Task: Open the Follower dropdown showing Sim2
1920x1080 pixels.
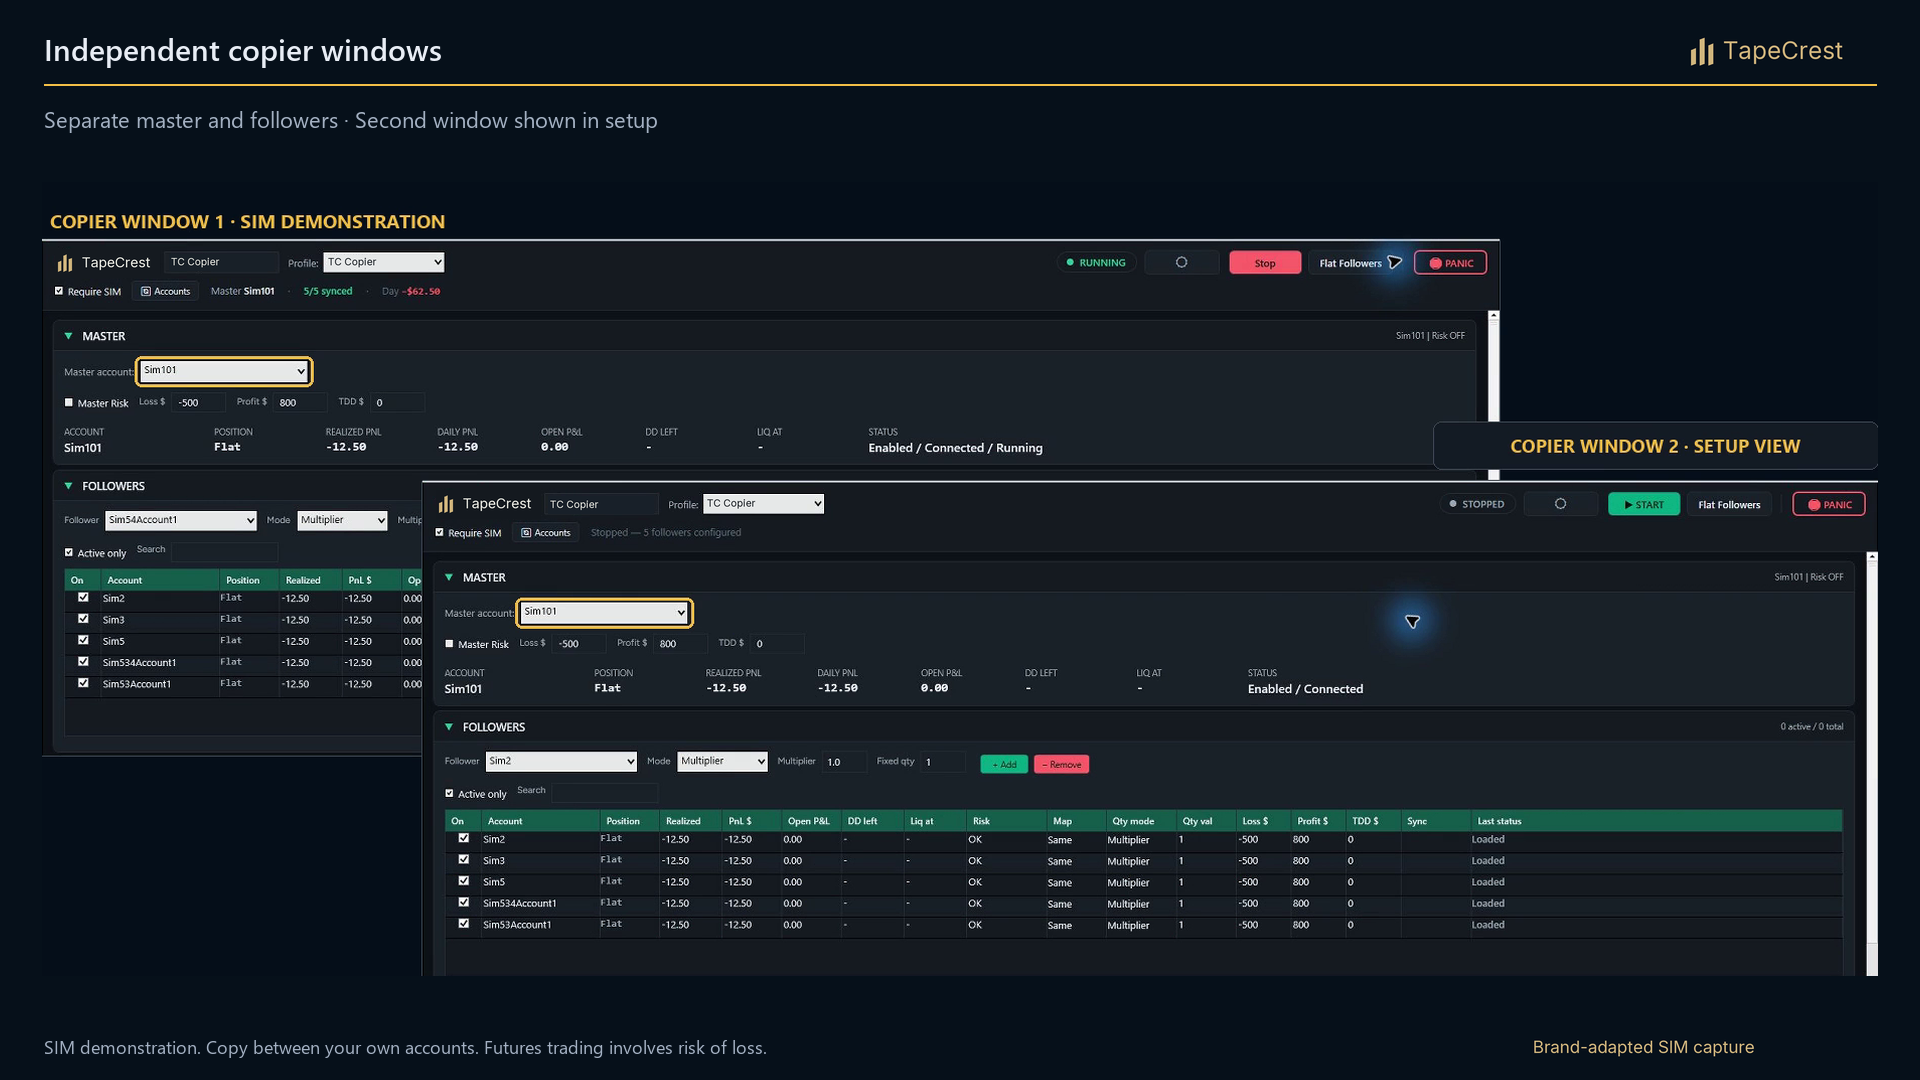Action: (x=561, y=762)
